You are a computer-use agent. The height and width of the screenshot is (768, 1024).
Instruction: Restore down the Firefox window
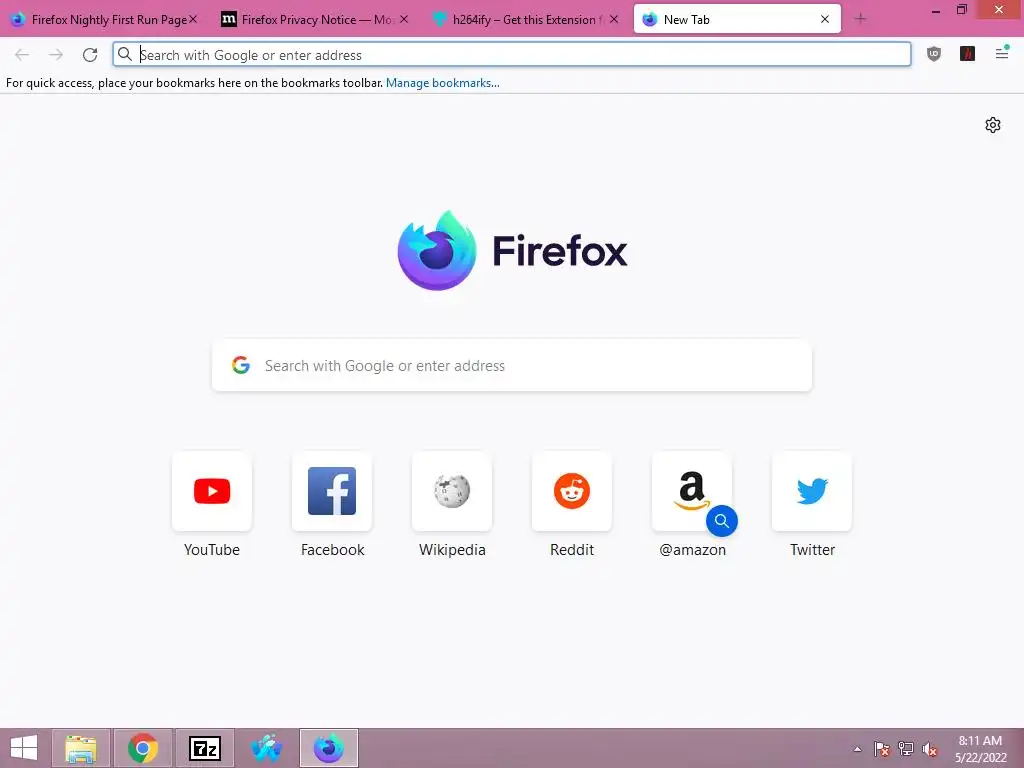961,10
